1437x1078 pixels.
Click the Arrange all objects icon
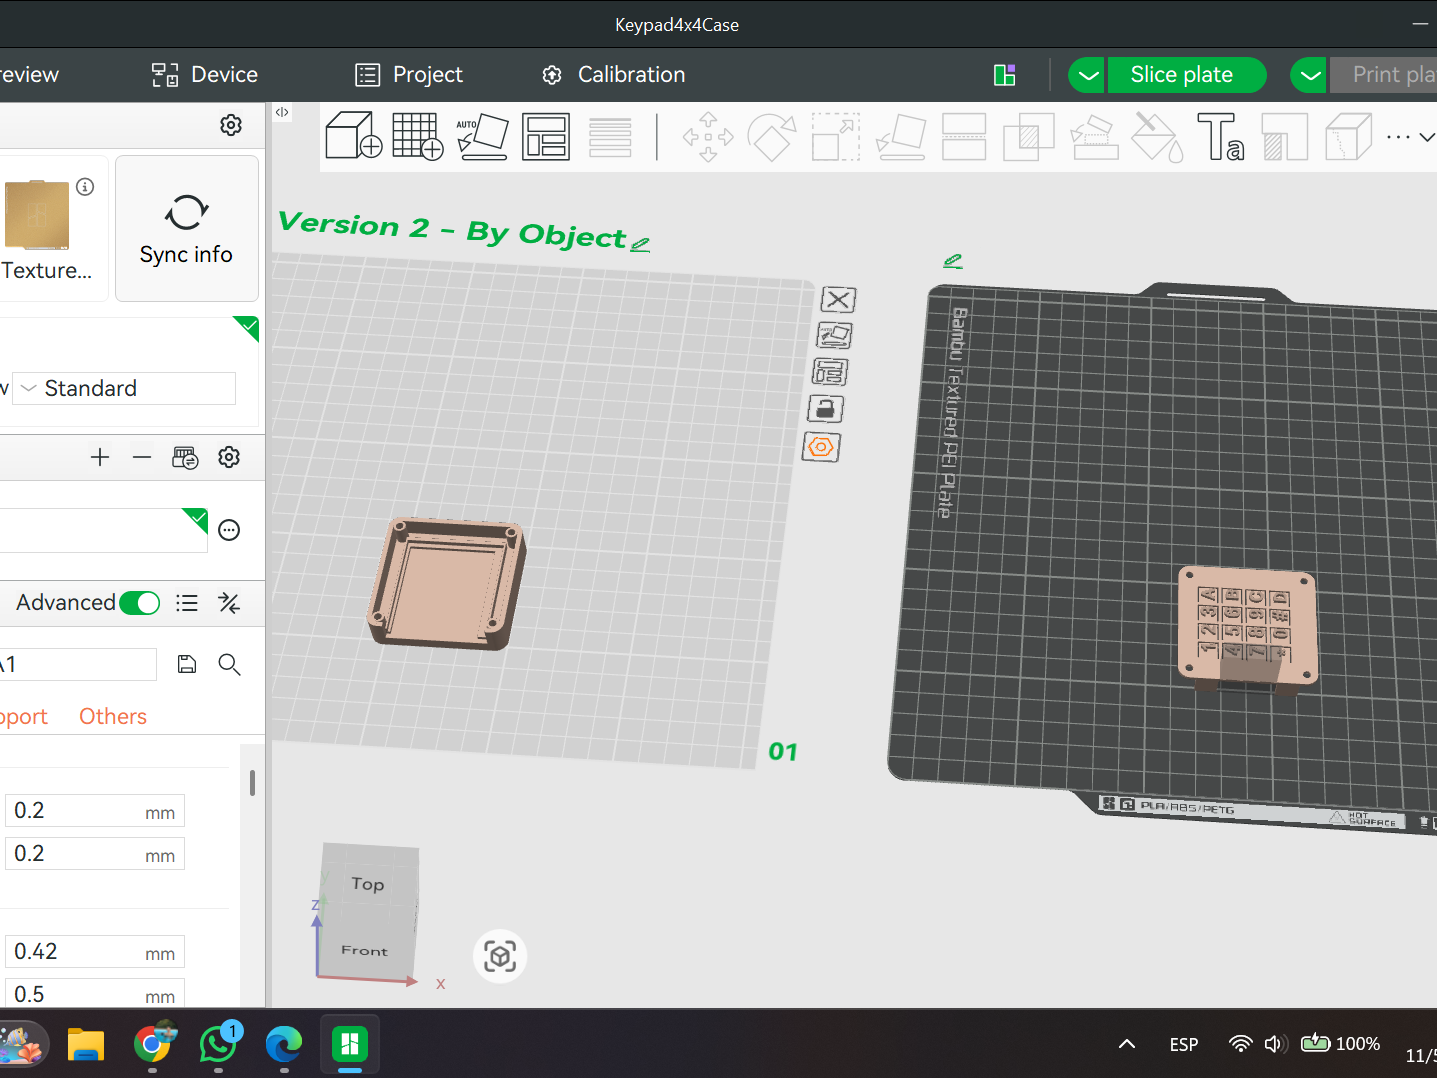(x=546, y=136)
